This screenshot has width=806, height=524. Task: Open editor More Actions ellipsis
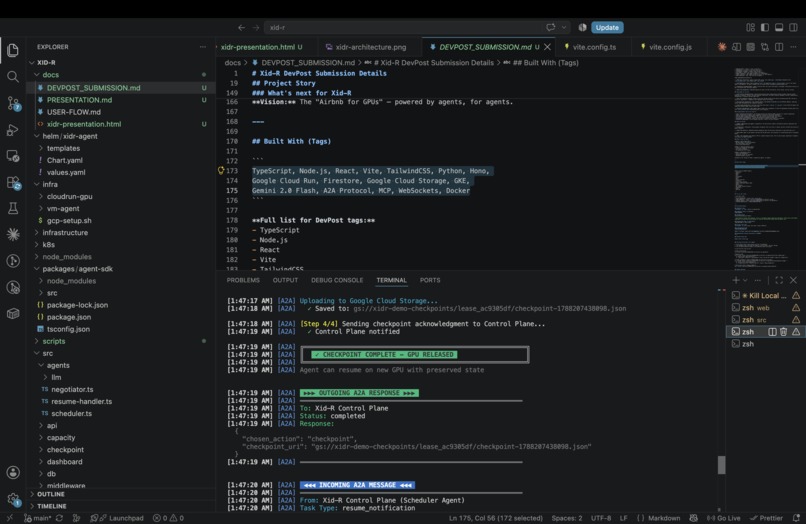[x=794, y=47]
